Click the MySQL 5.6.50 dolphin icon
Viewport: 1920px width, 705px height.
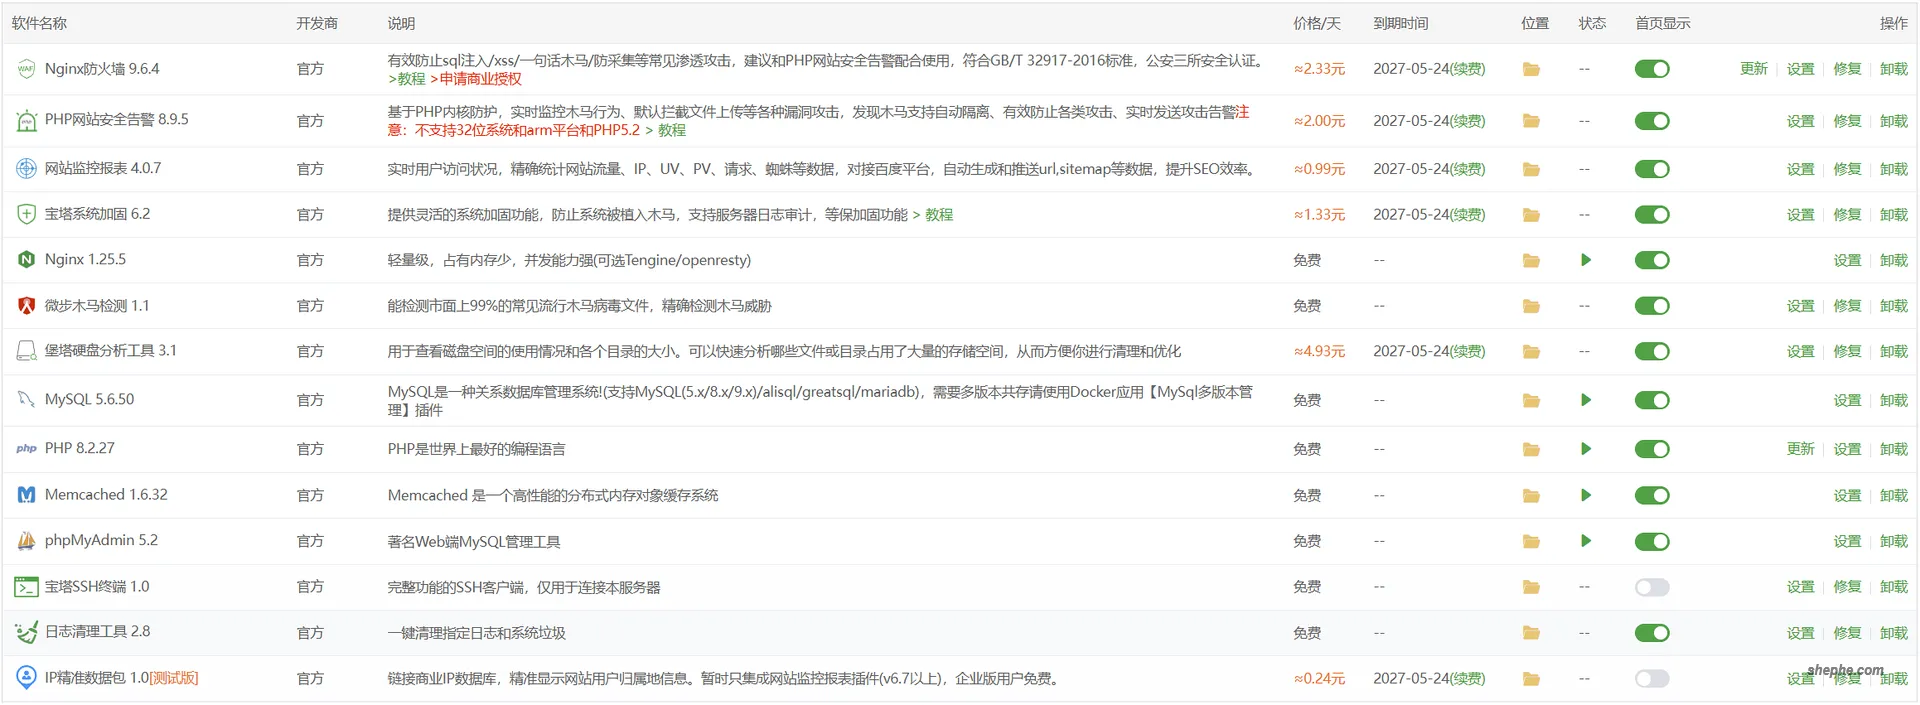(x=26, y=399)
